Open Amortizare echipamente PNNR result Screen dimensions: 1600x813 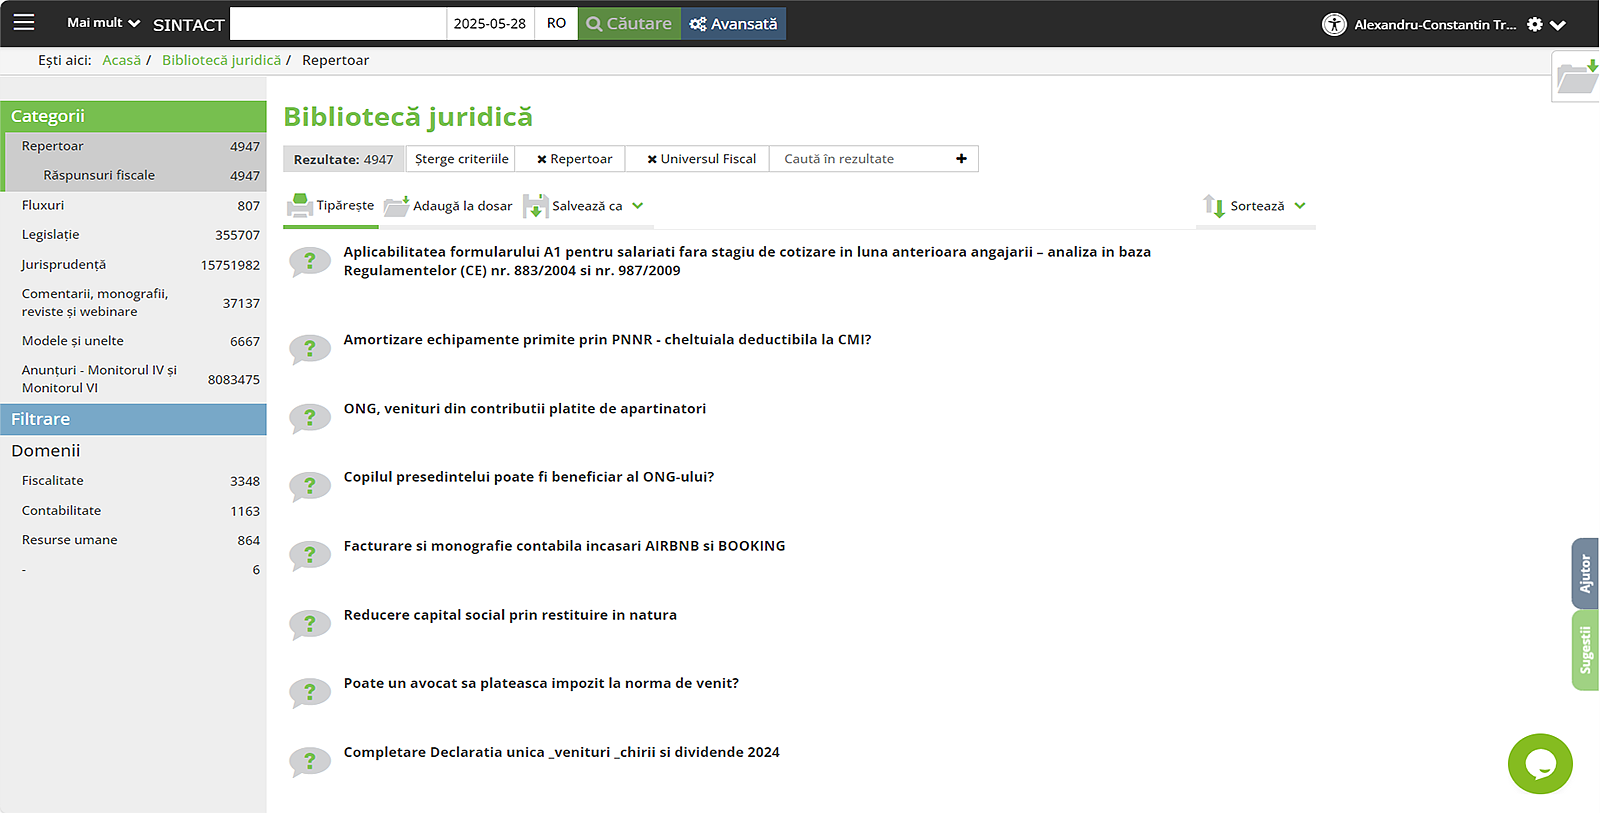click(x=607, y=340)
